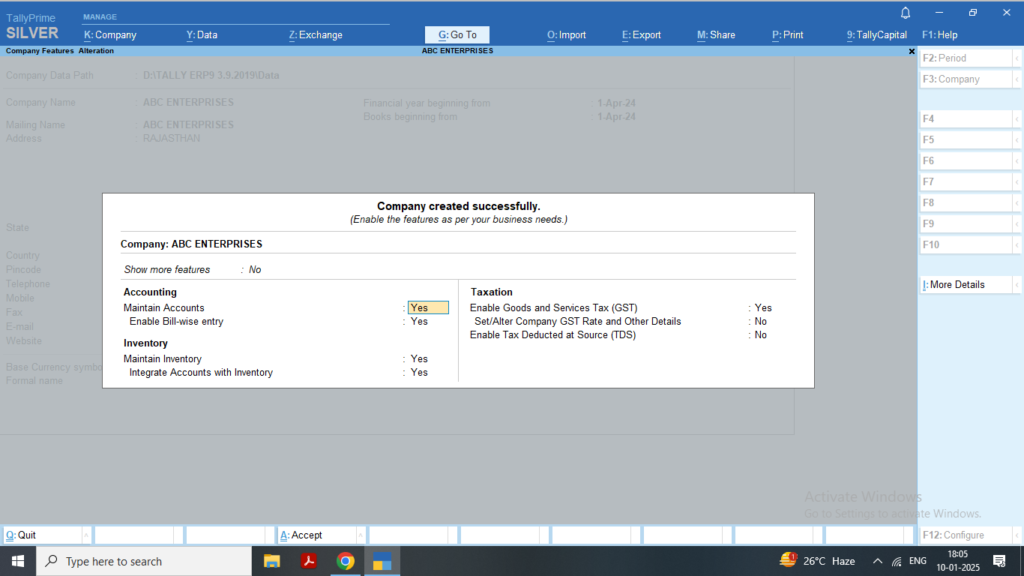The image size is (1024, 576).
Task: Click the network icon in system tray
Action: click(x=897, y=561)
